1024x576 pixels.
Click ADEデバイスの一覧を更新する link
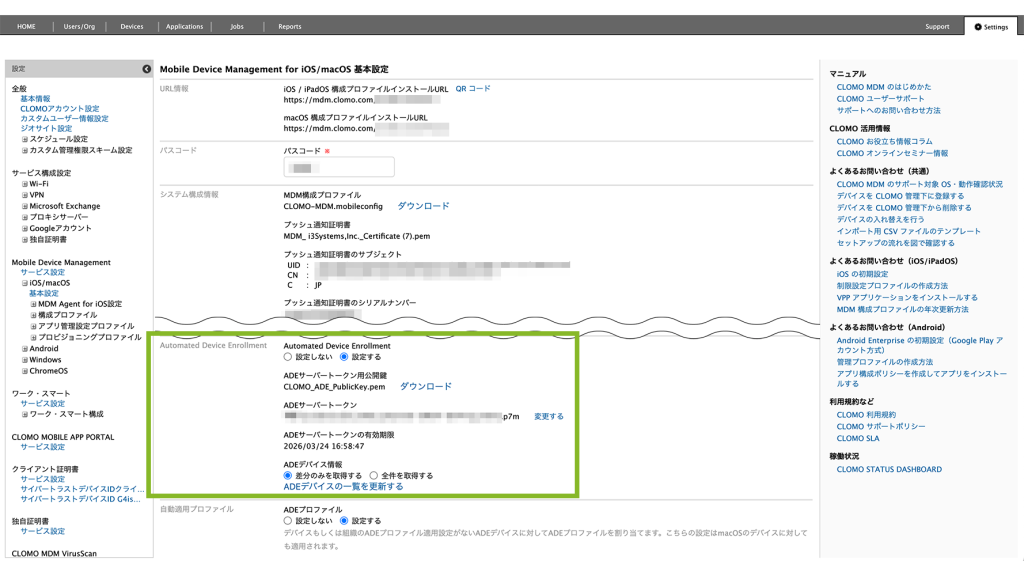(x=344, y=487)
